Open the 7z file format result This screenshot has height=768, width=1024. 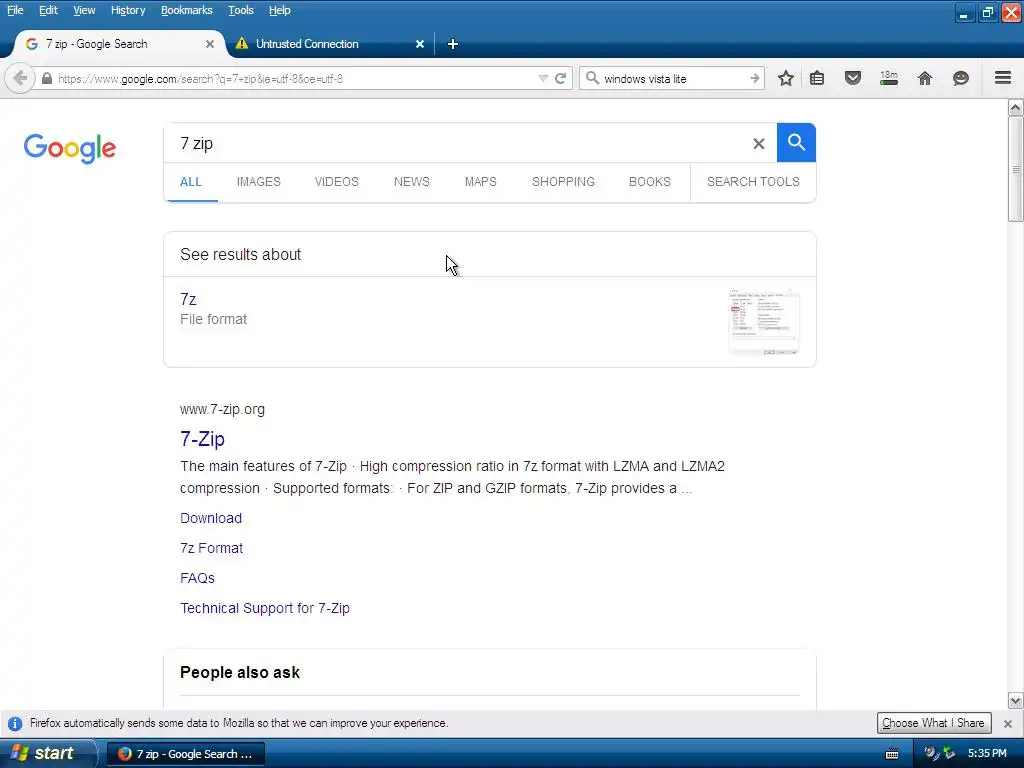(x=188, y=299)
